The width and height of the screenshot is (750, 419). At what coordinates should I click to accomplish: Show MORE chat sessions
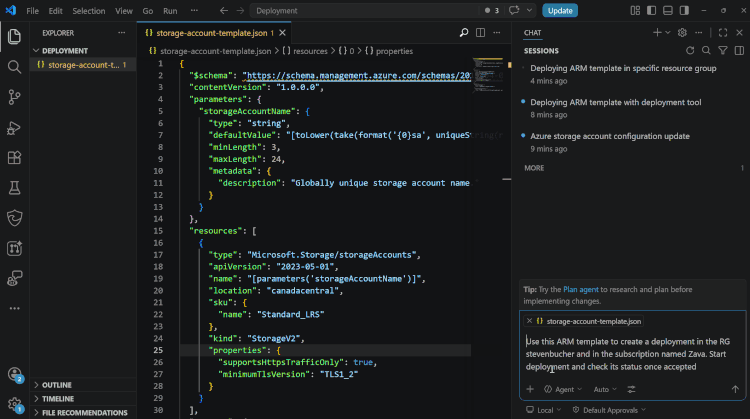click(x=534, y=168)
